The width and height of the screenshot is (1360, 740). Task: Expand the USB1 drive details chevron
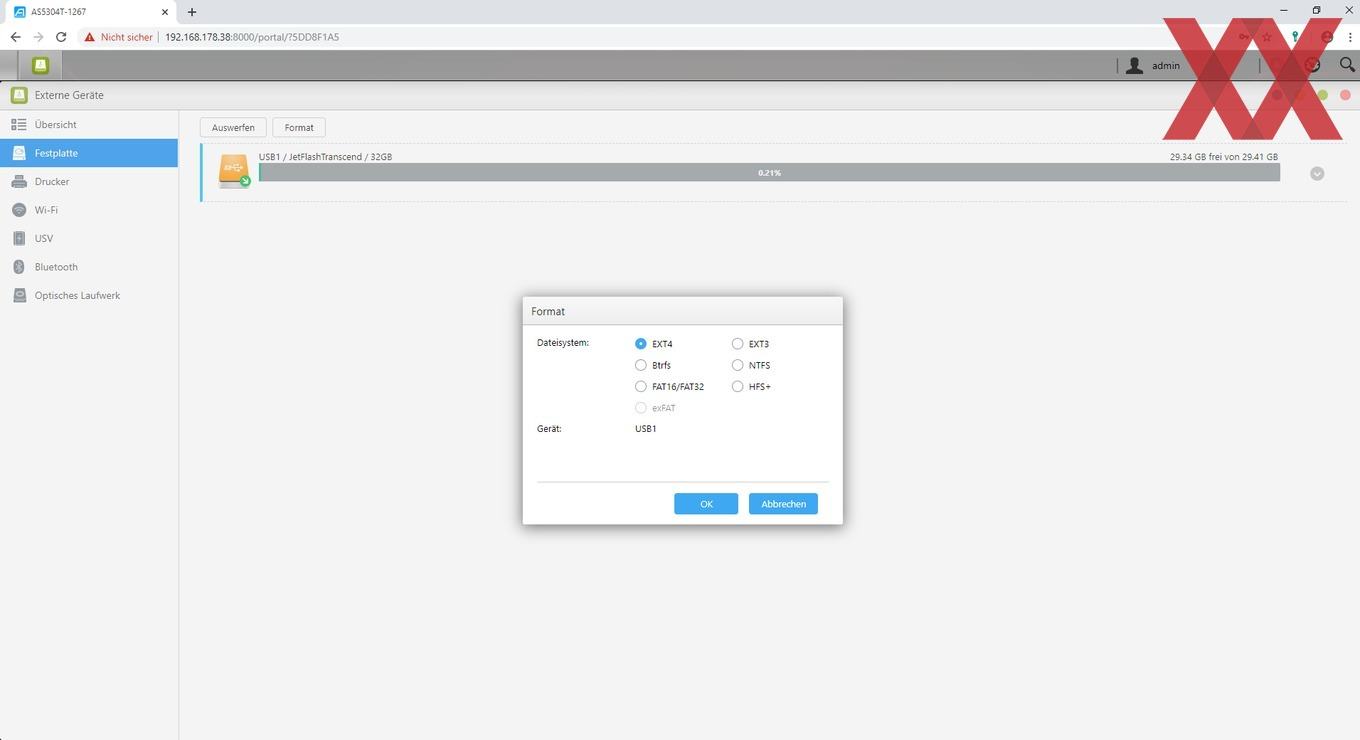click(1317, 173)
